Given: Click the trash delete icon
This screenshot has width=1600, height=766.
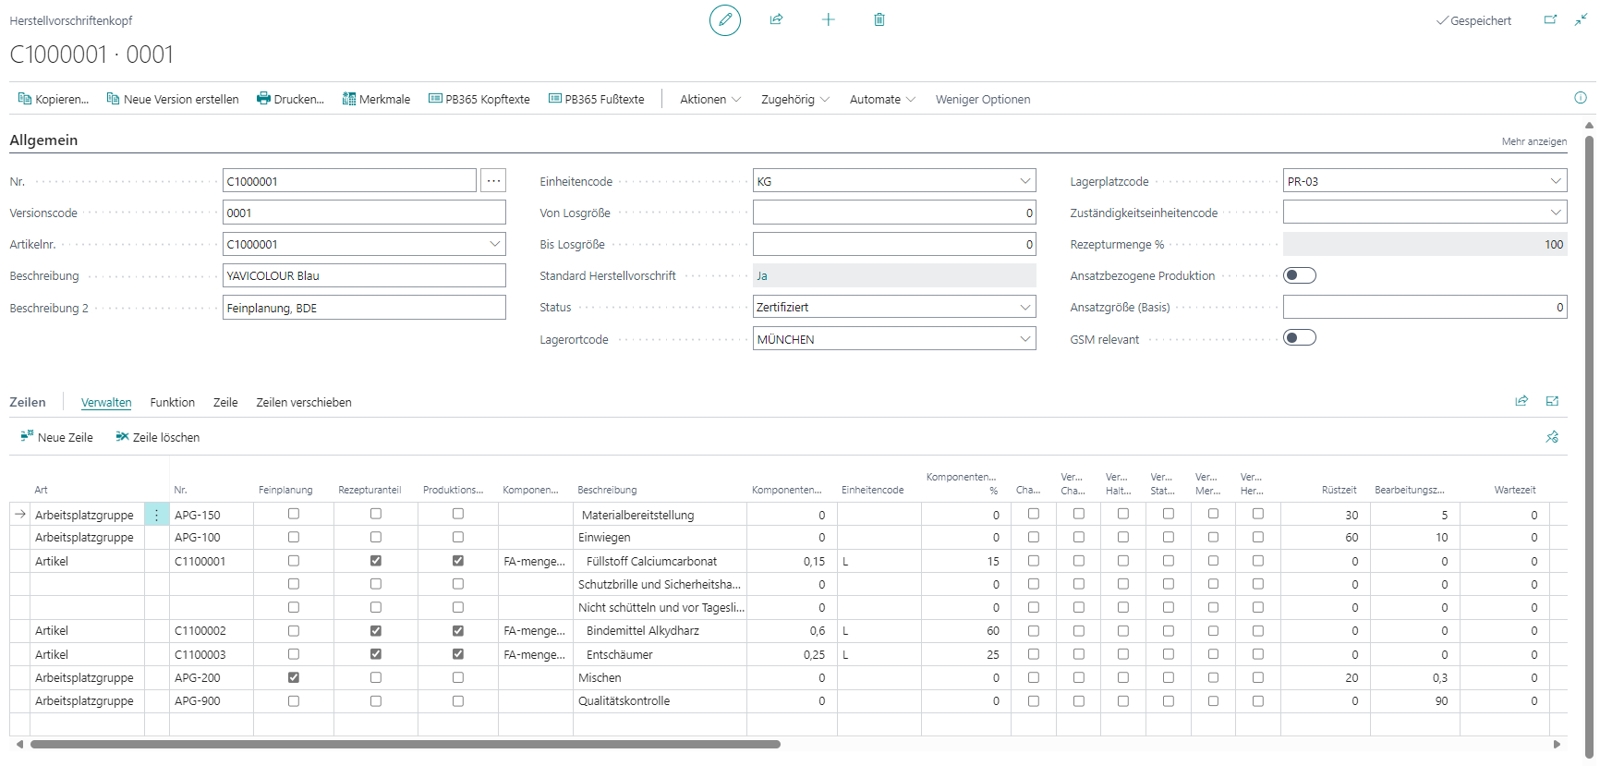Looking at the screenshot, I should [x=879, y=20].
